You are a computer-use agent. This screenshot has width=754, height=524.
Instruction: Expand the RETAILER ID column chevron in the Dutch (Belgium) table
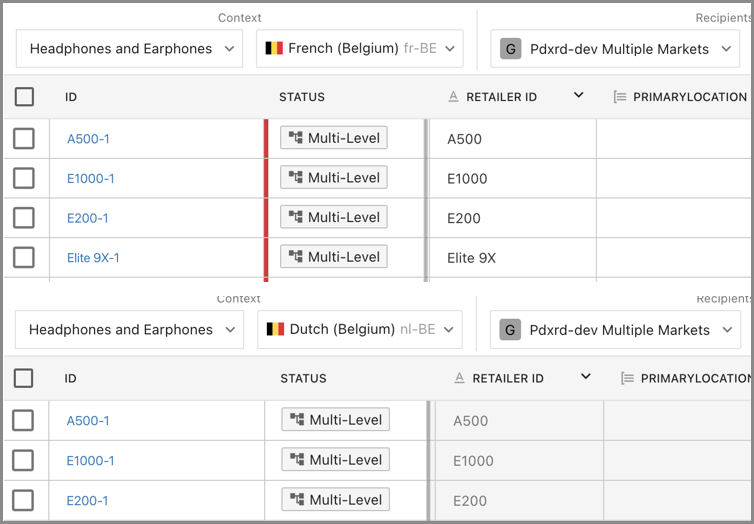click(586, 377)
